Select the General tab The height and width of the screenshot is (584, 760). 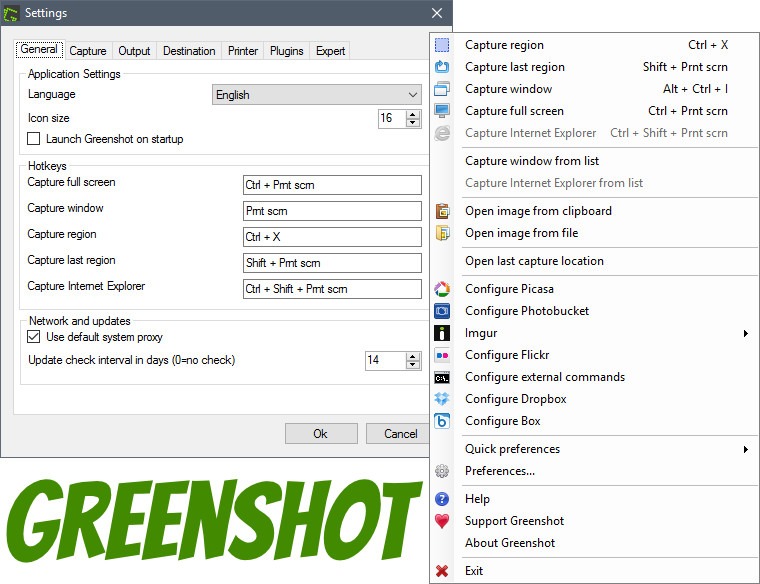pos(39,49)
